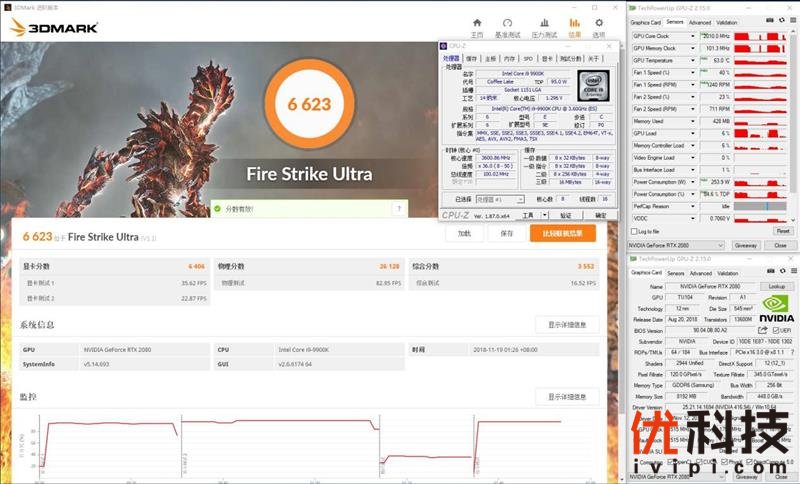Switch to the Advanced tab in GPU-Z Sensors
Screen dimensions: 800x484
tap(699, 22)
